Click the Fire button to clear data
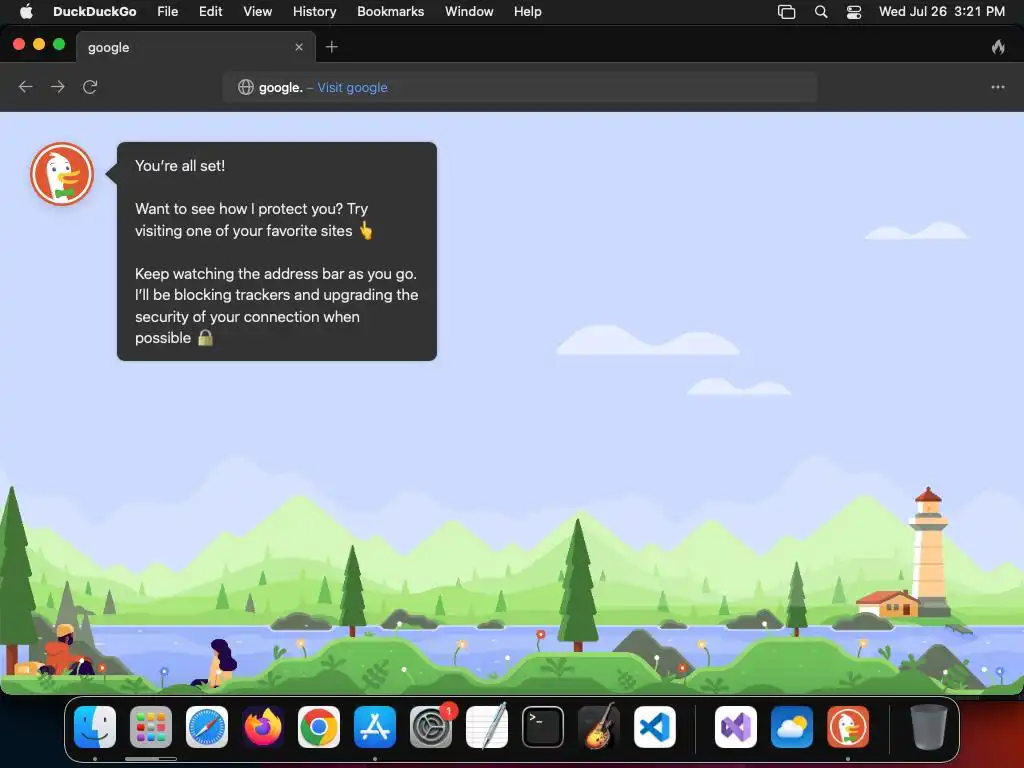The height and width of the screenshot is (768, 1024). (x=997, y=47)
